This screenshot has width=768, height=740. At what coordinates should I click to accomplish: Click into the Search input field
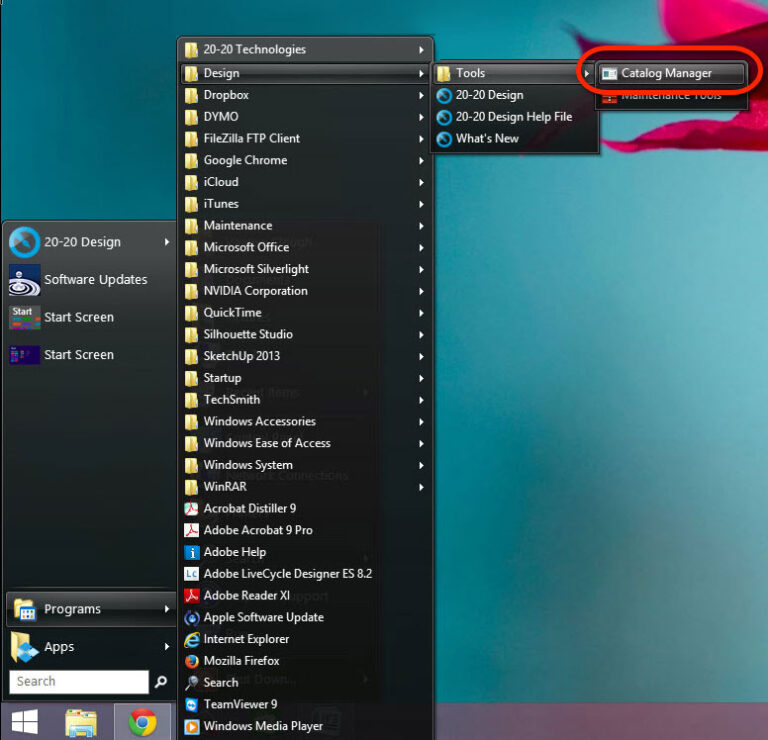(79, 682)
